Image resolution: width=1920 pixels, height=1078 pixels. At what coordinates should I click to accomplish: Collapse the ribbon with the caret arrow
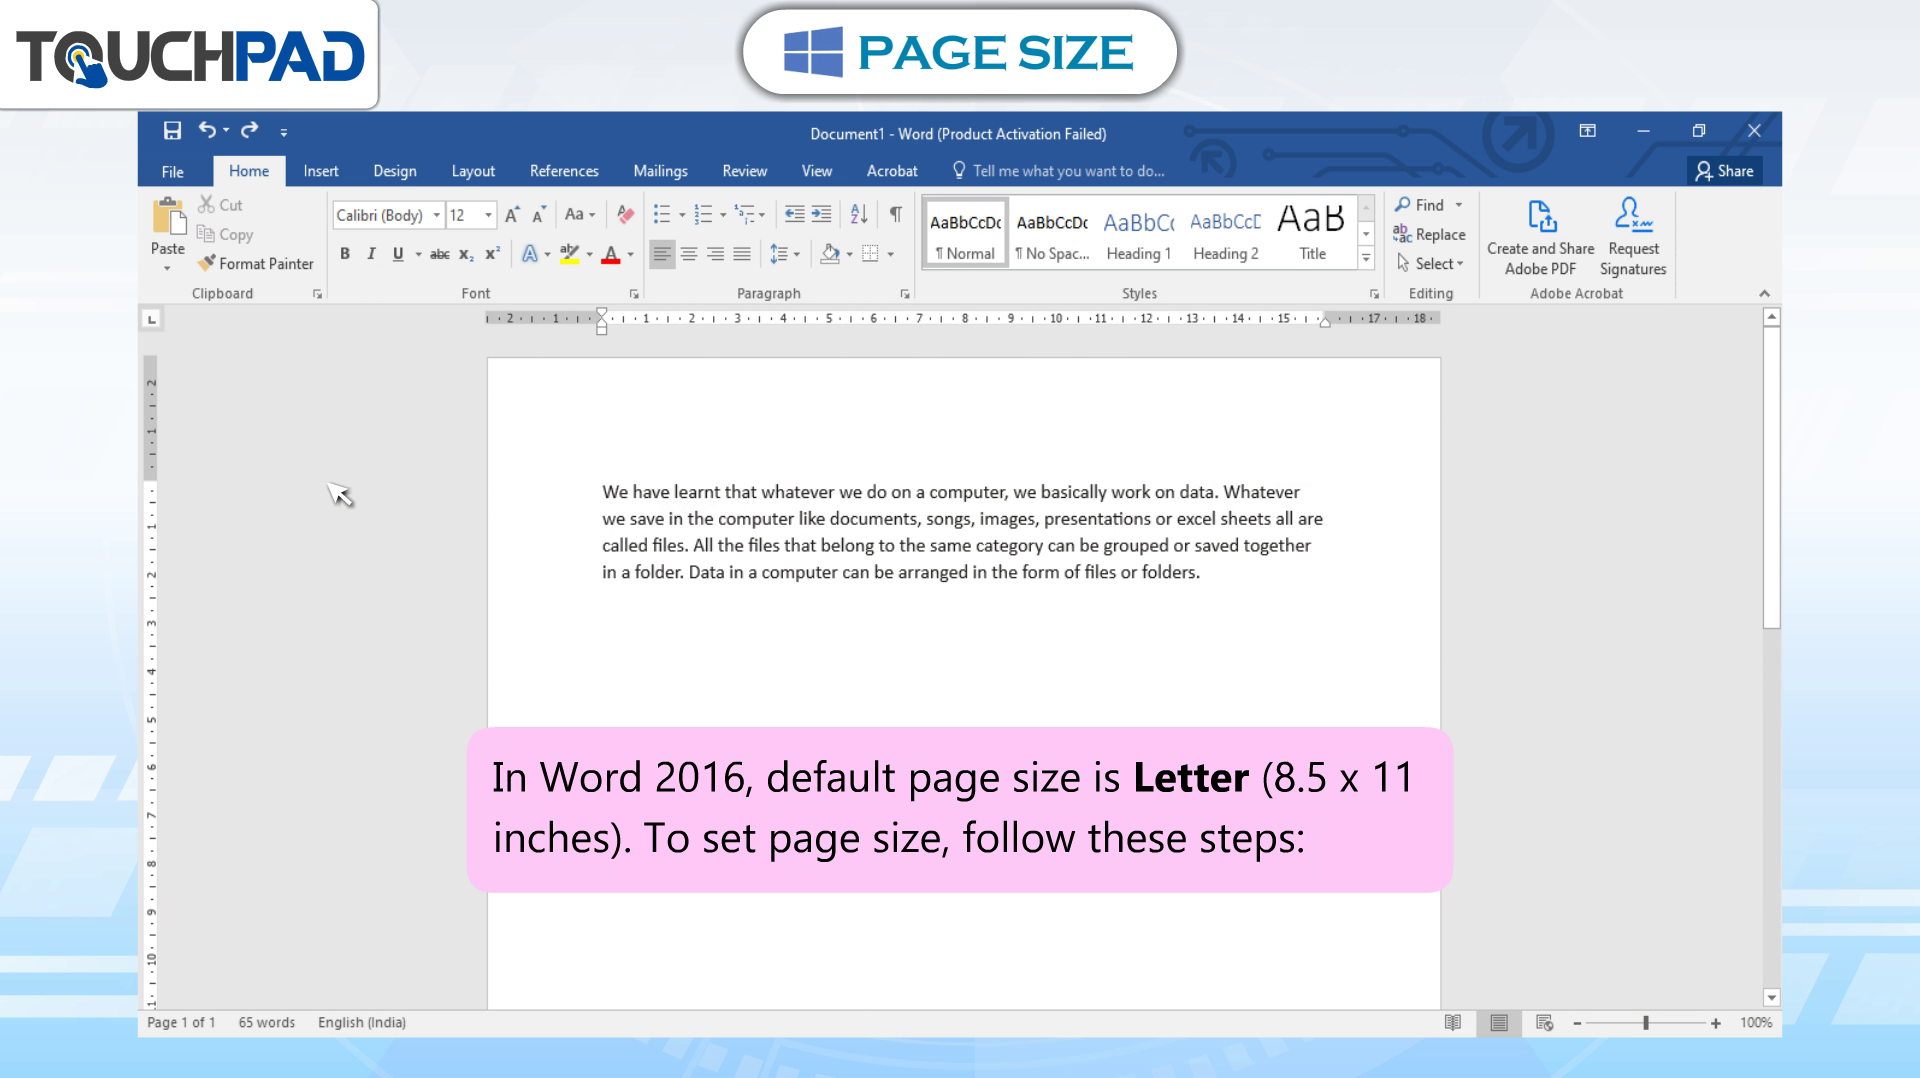point(1764,293)
